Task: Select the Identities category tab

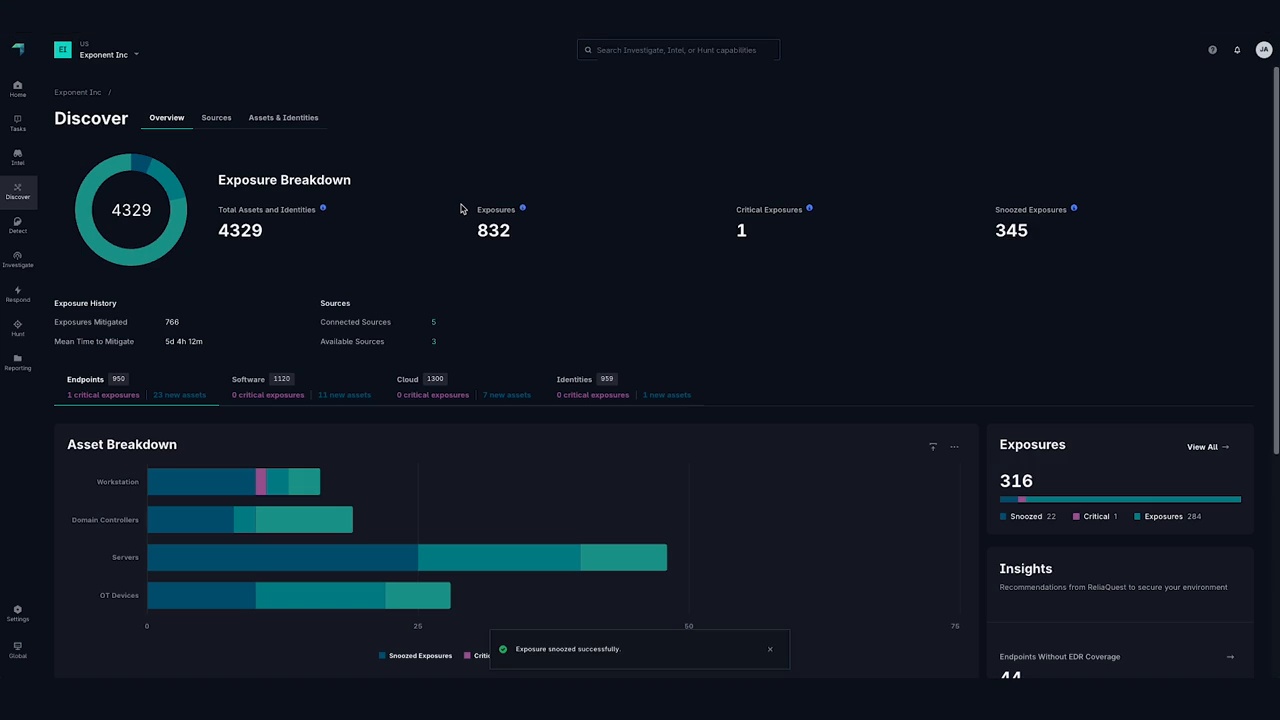Action: point(624,387)
